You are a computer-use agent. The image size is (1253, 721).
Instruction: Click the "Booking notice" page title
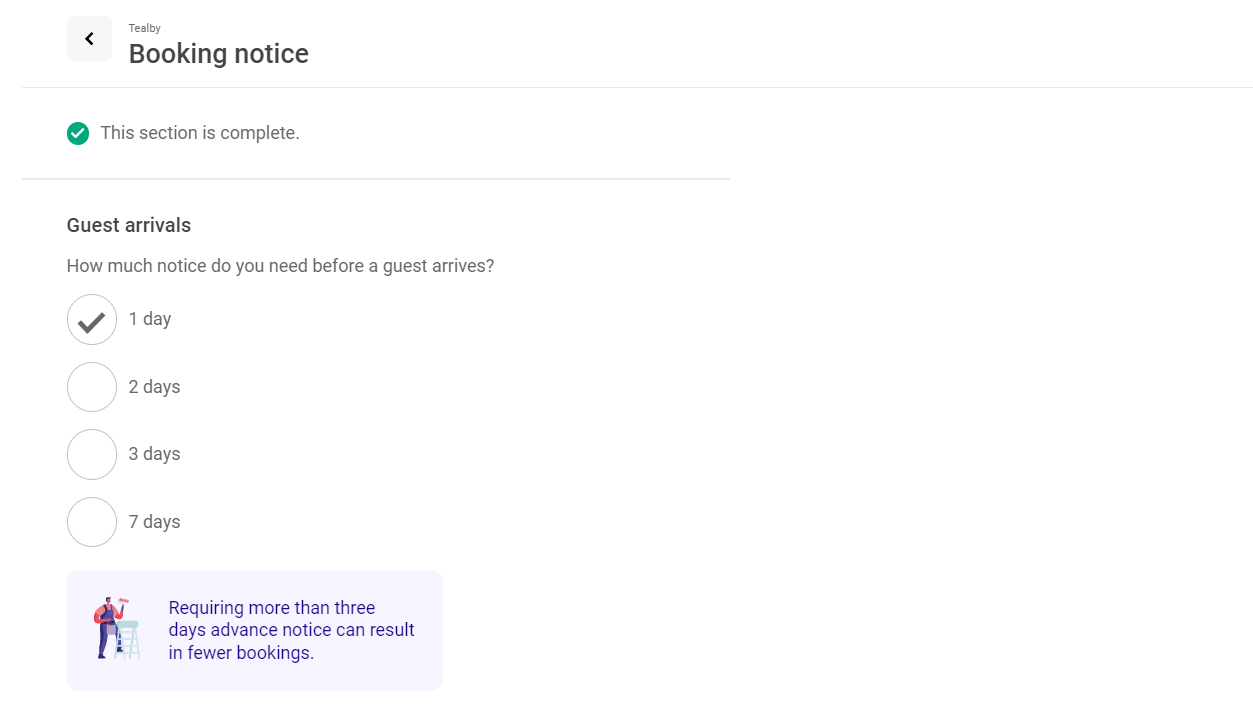coord(218,54)
